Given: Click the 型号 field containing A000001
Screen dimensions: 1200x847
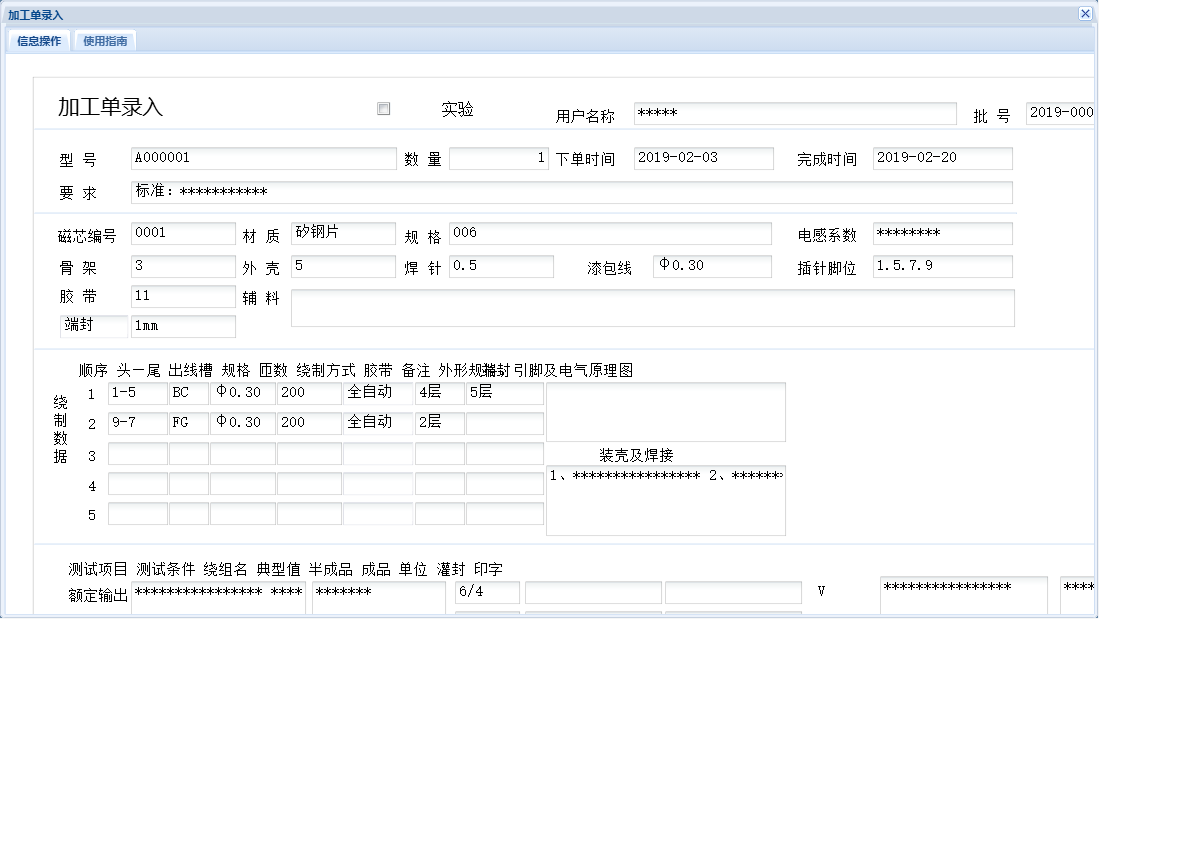Looking at the screenshot, I should pos(263,158).
